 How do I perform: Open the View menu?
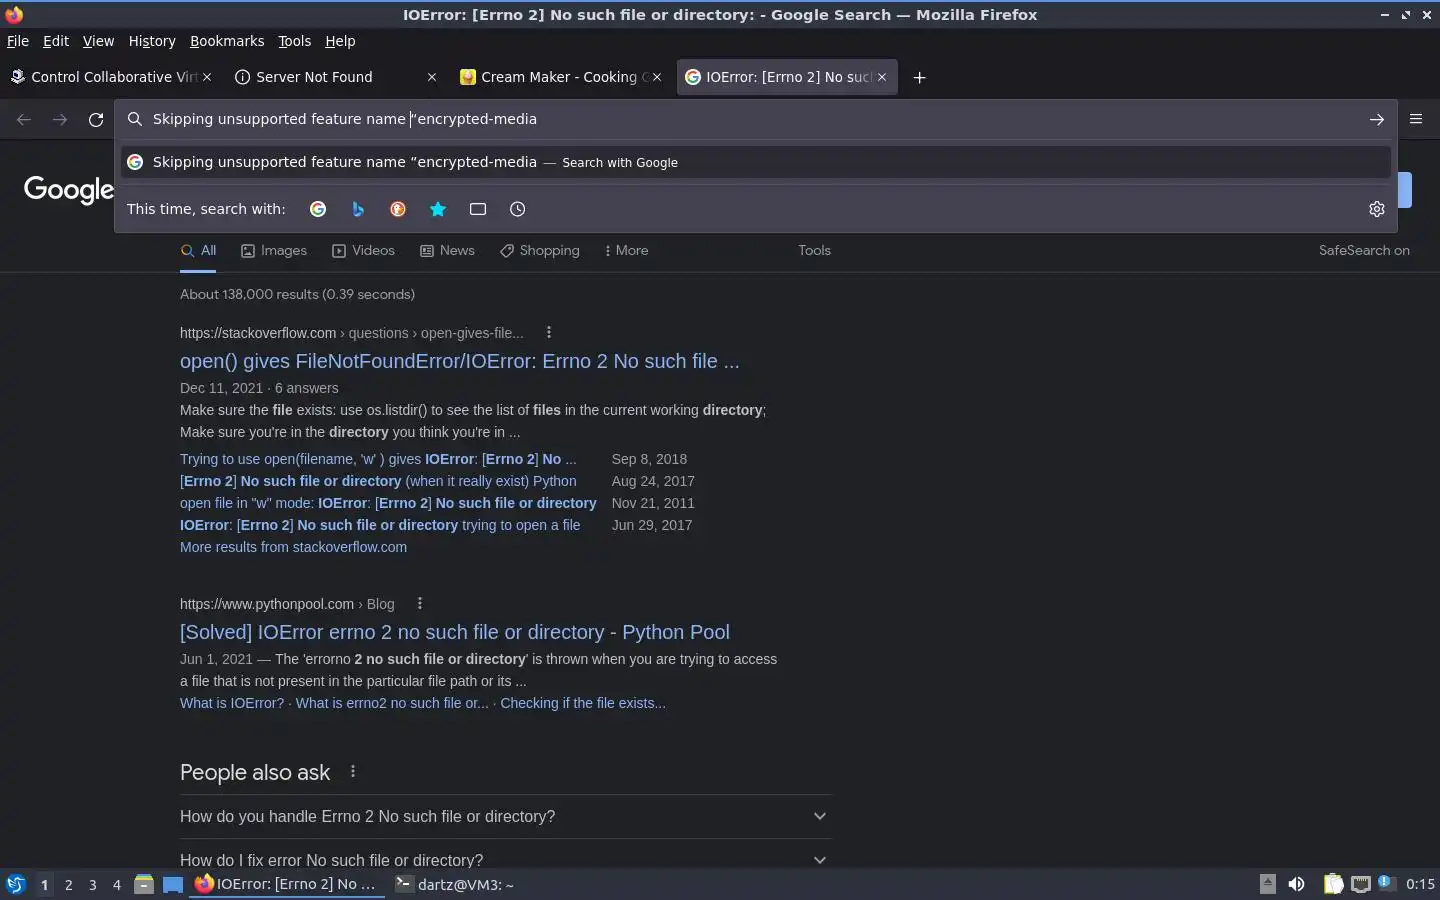pyautogui.click(x=98, y=41)
